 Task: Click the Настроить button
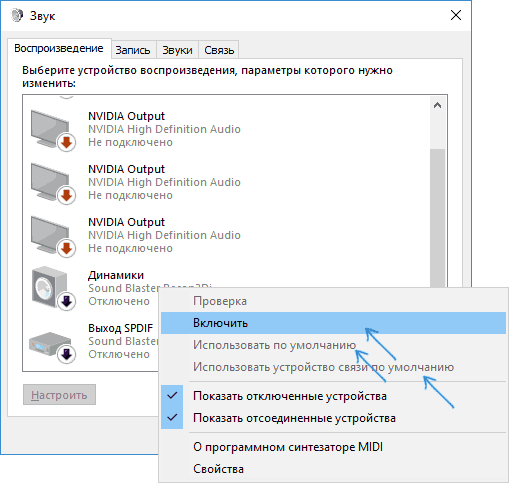coord(59,395)
